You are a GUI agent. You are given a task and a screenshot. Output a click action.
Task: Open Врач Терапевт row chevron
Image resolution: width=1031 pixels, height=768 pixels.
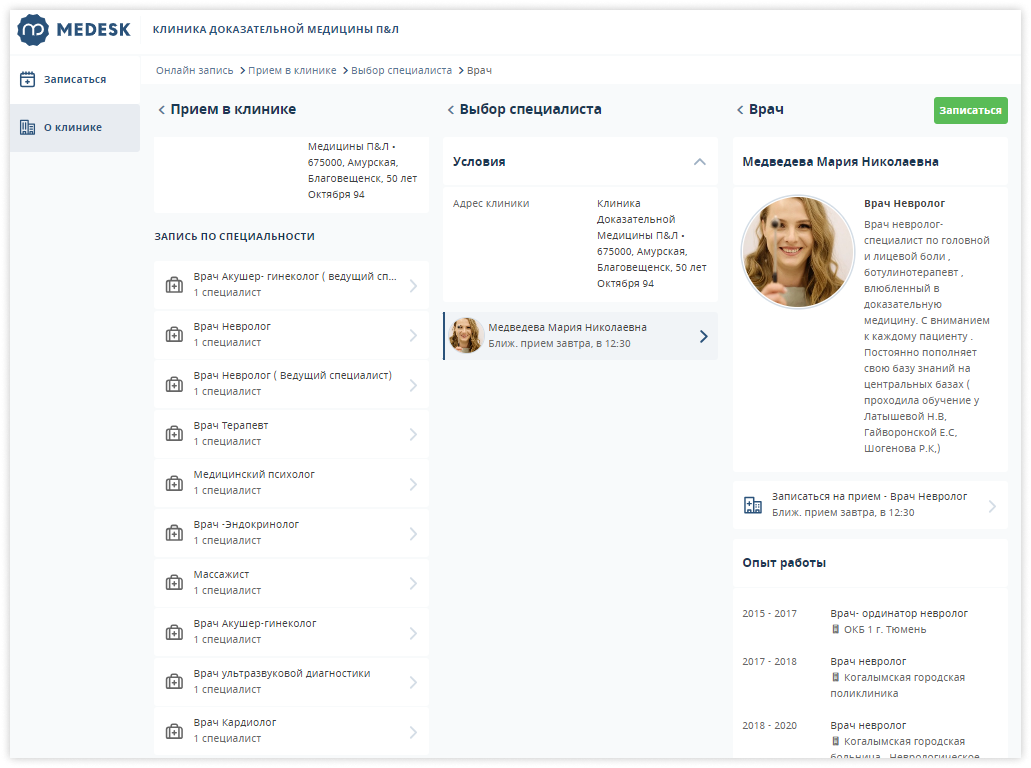tap(413, 434)
